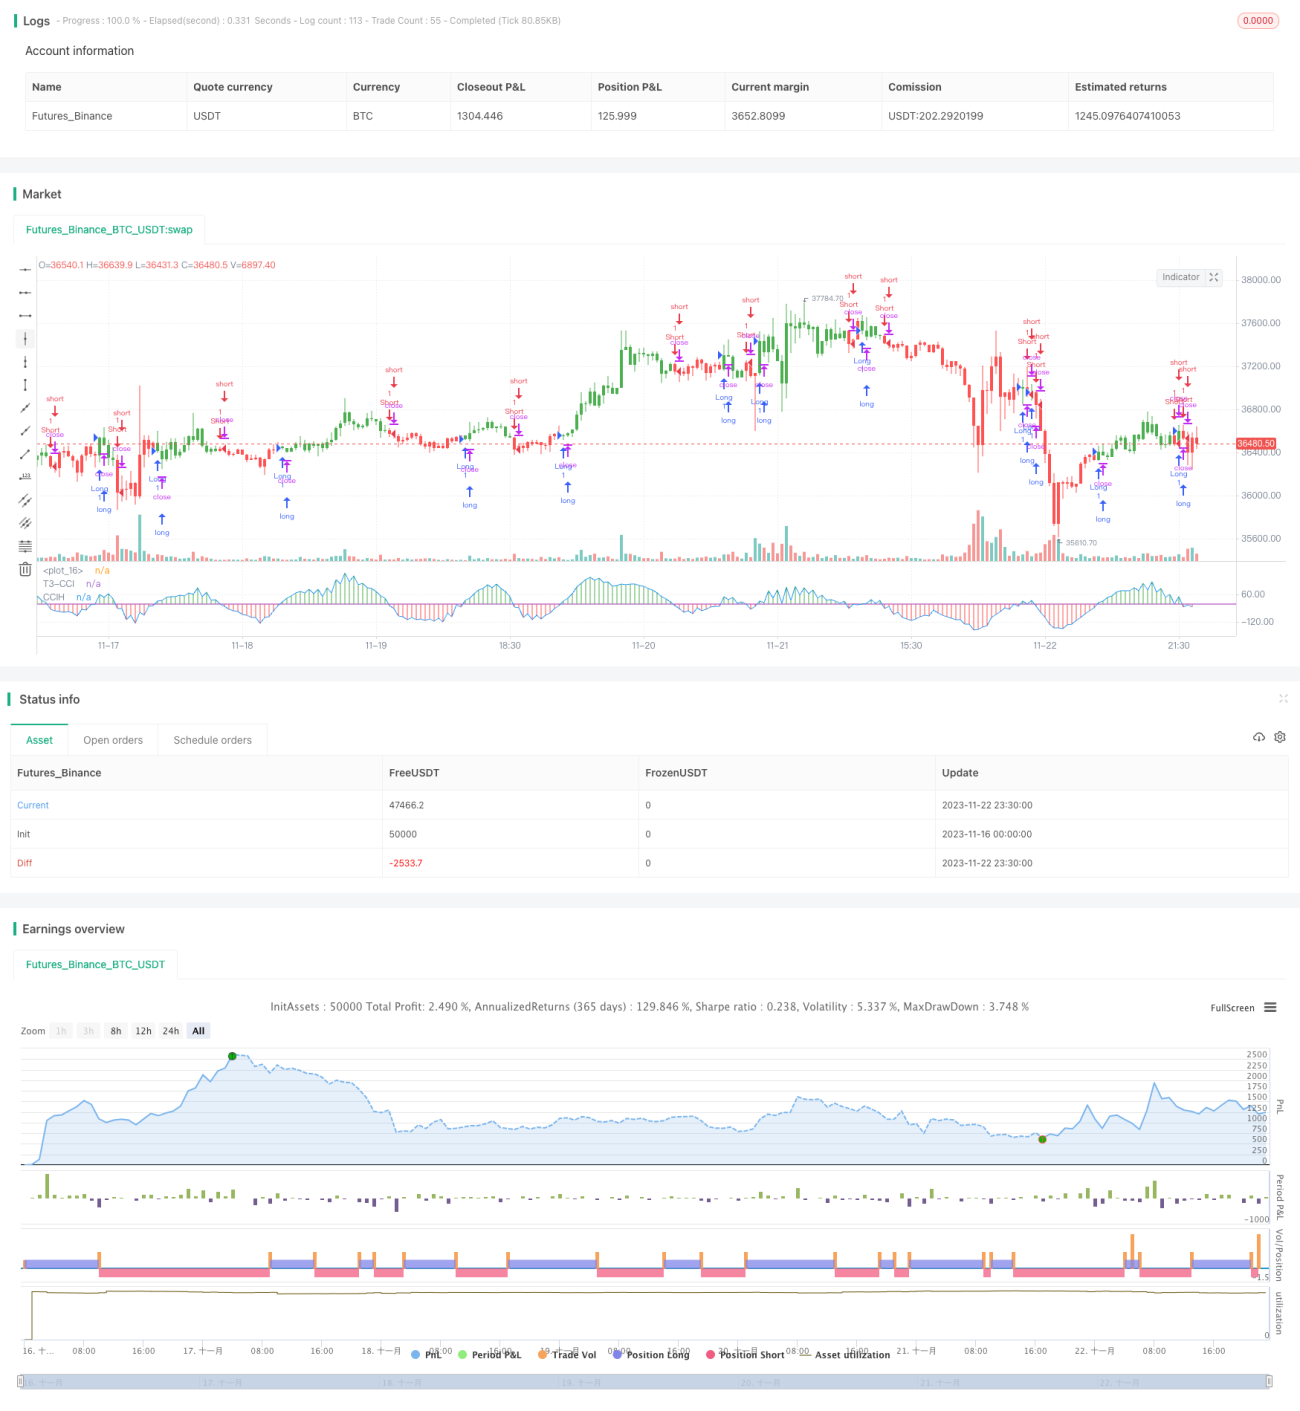Image resolution: width=1300 pixels, height=1411 pixels.
Task: Click the red 0.0000 badge in Logs
Action: coord(1258,20)
